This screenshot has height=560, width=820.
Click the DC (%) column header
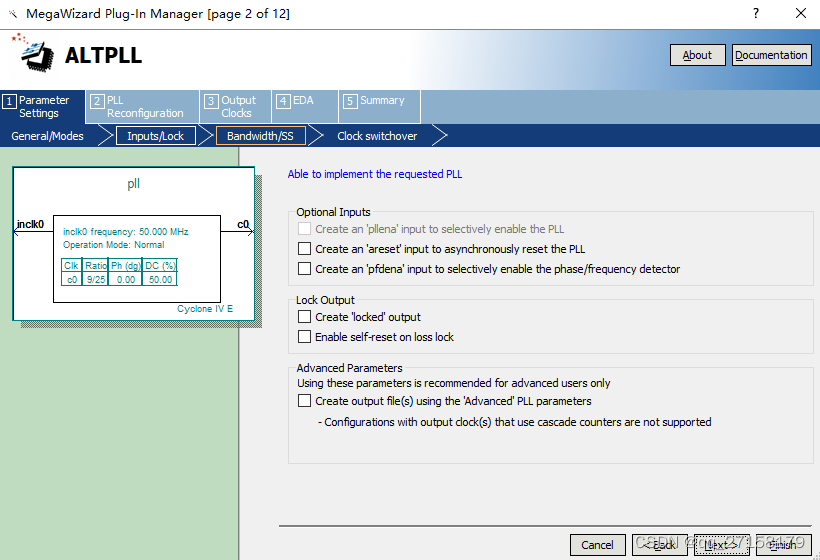click(160, 266)
